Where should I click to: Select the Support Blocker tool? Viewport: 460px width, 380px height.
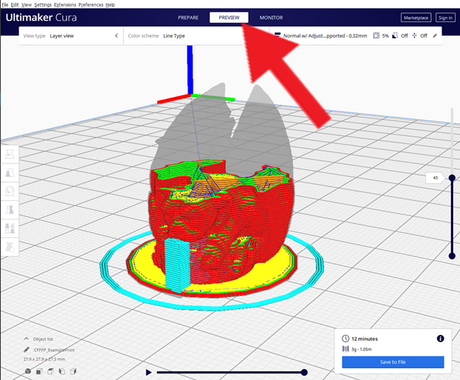point(10,247)
